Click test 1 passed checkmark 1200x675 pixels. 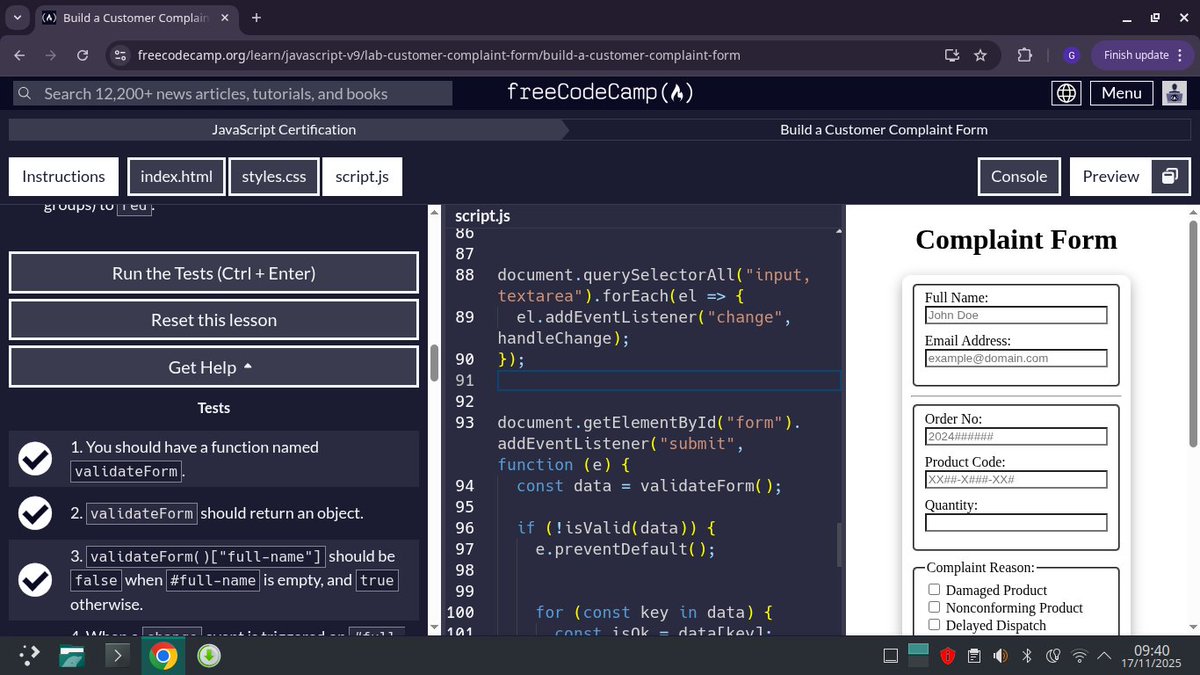point(36,460)
